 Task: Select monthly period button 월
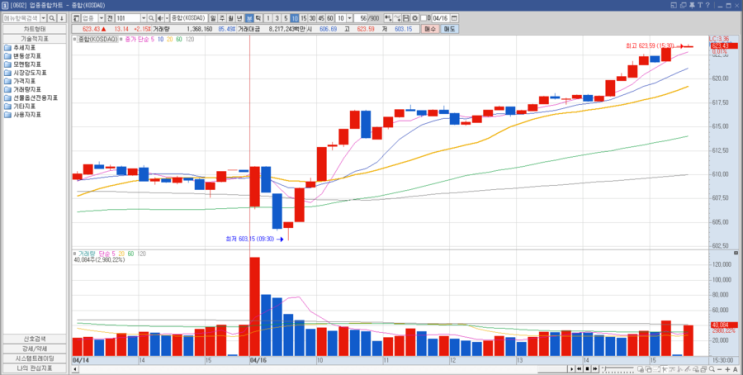click(231, 18)
